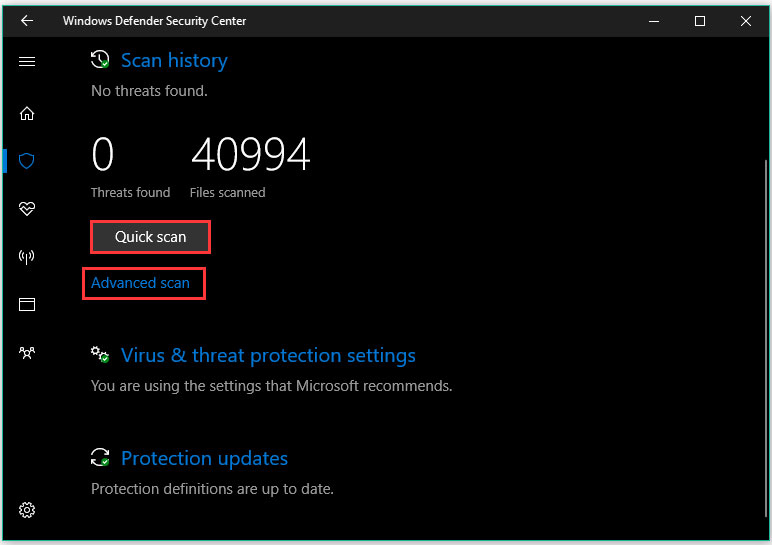The width and height of the screenshot is (772, 545).
Task: Minimize the Windows Defender Security Center window
Action: coord(655,21)
